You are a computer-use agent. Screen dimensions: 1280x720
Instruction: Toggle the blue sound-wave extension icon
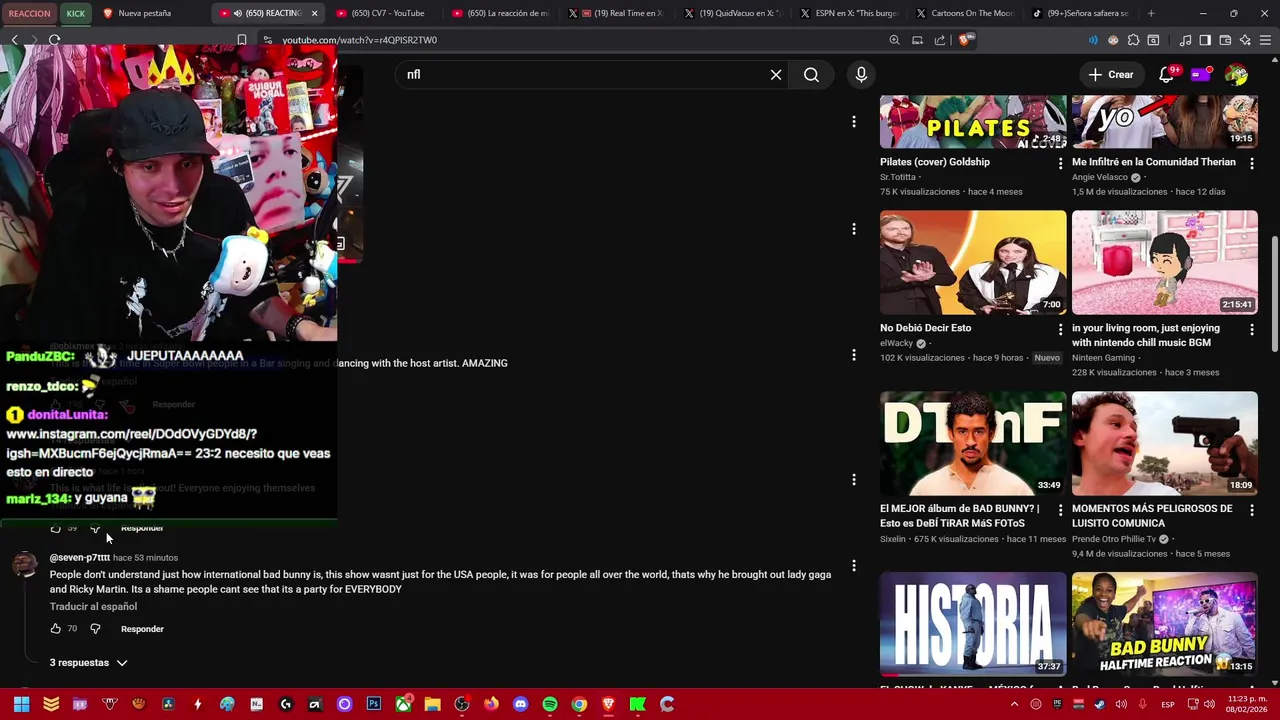1092,40
